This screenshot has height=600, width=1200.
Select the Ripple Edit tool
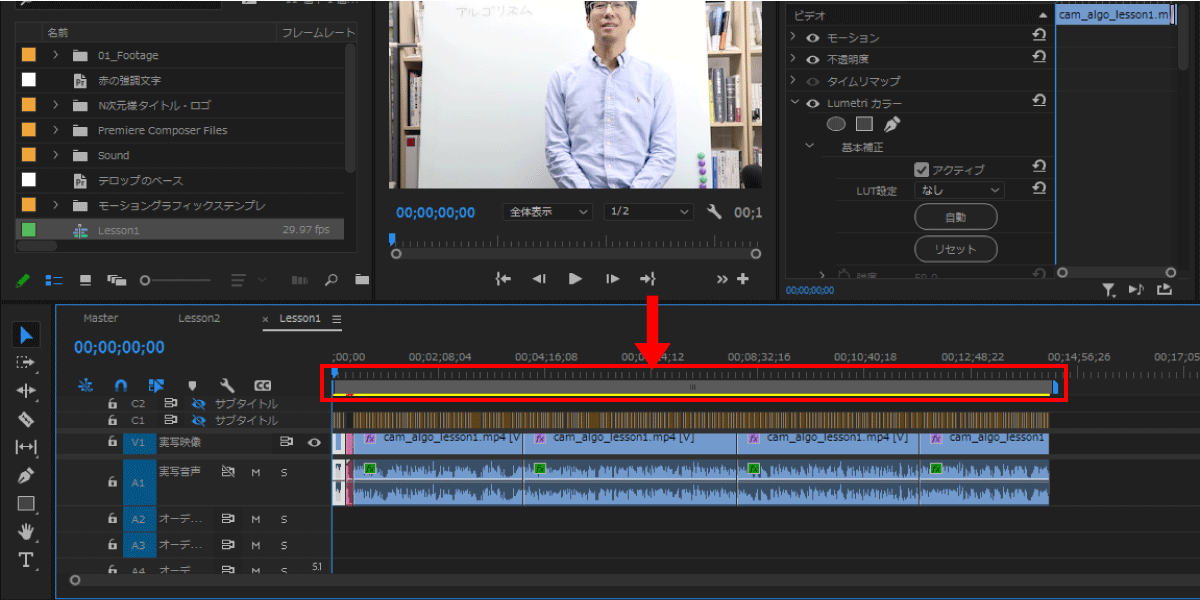[x=27, y=391]
